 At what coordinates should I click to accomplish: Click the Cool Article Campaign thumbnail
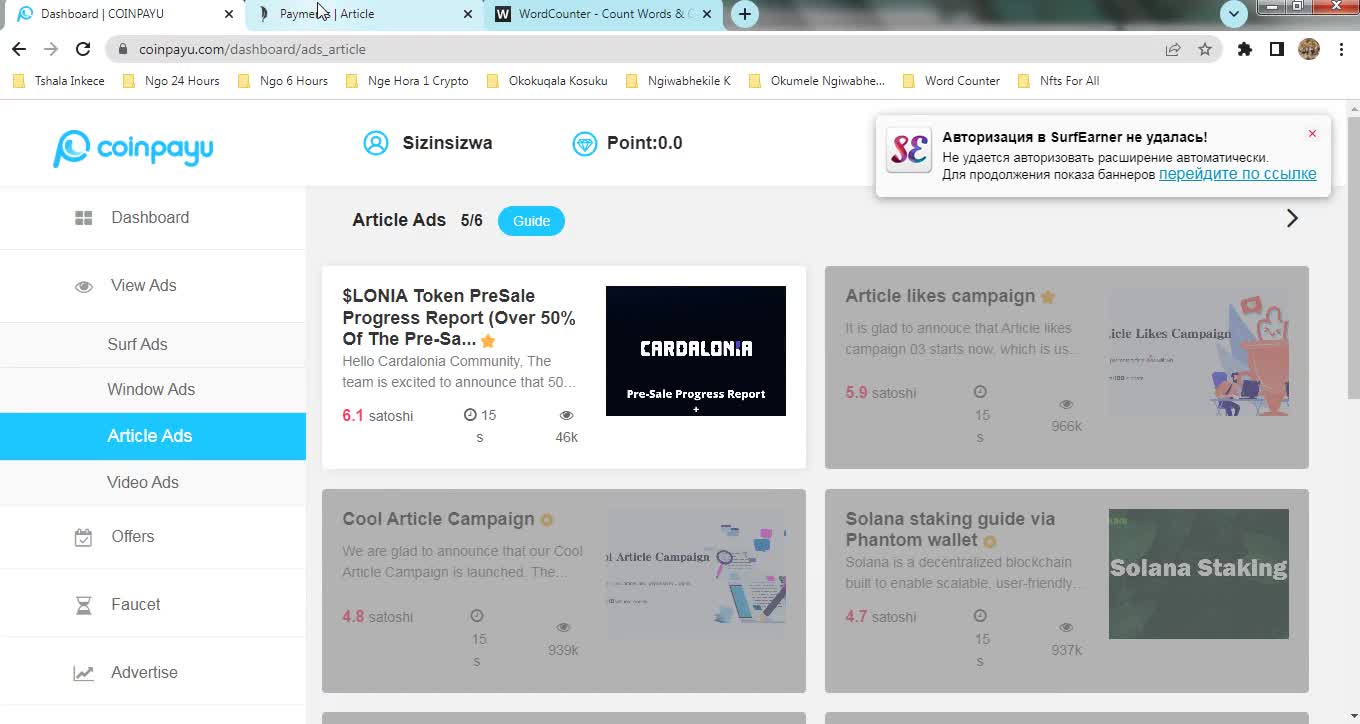pyautogui.click(x=696, y=574)
